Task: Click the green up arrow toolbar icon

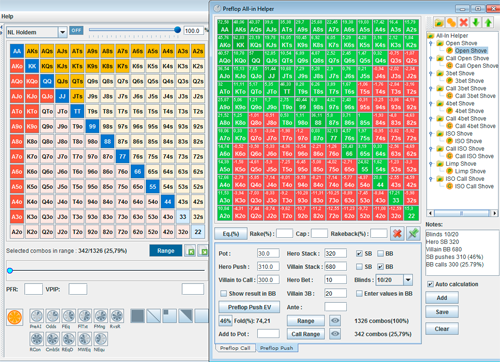Action: pyautogui.click(x=488, y=22)
